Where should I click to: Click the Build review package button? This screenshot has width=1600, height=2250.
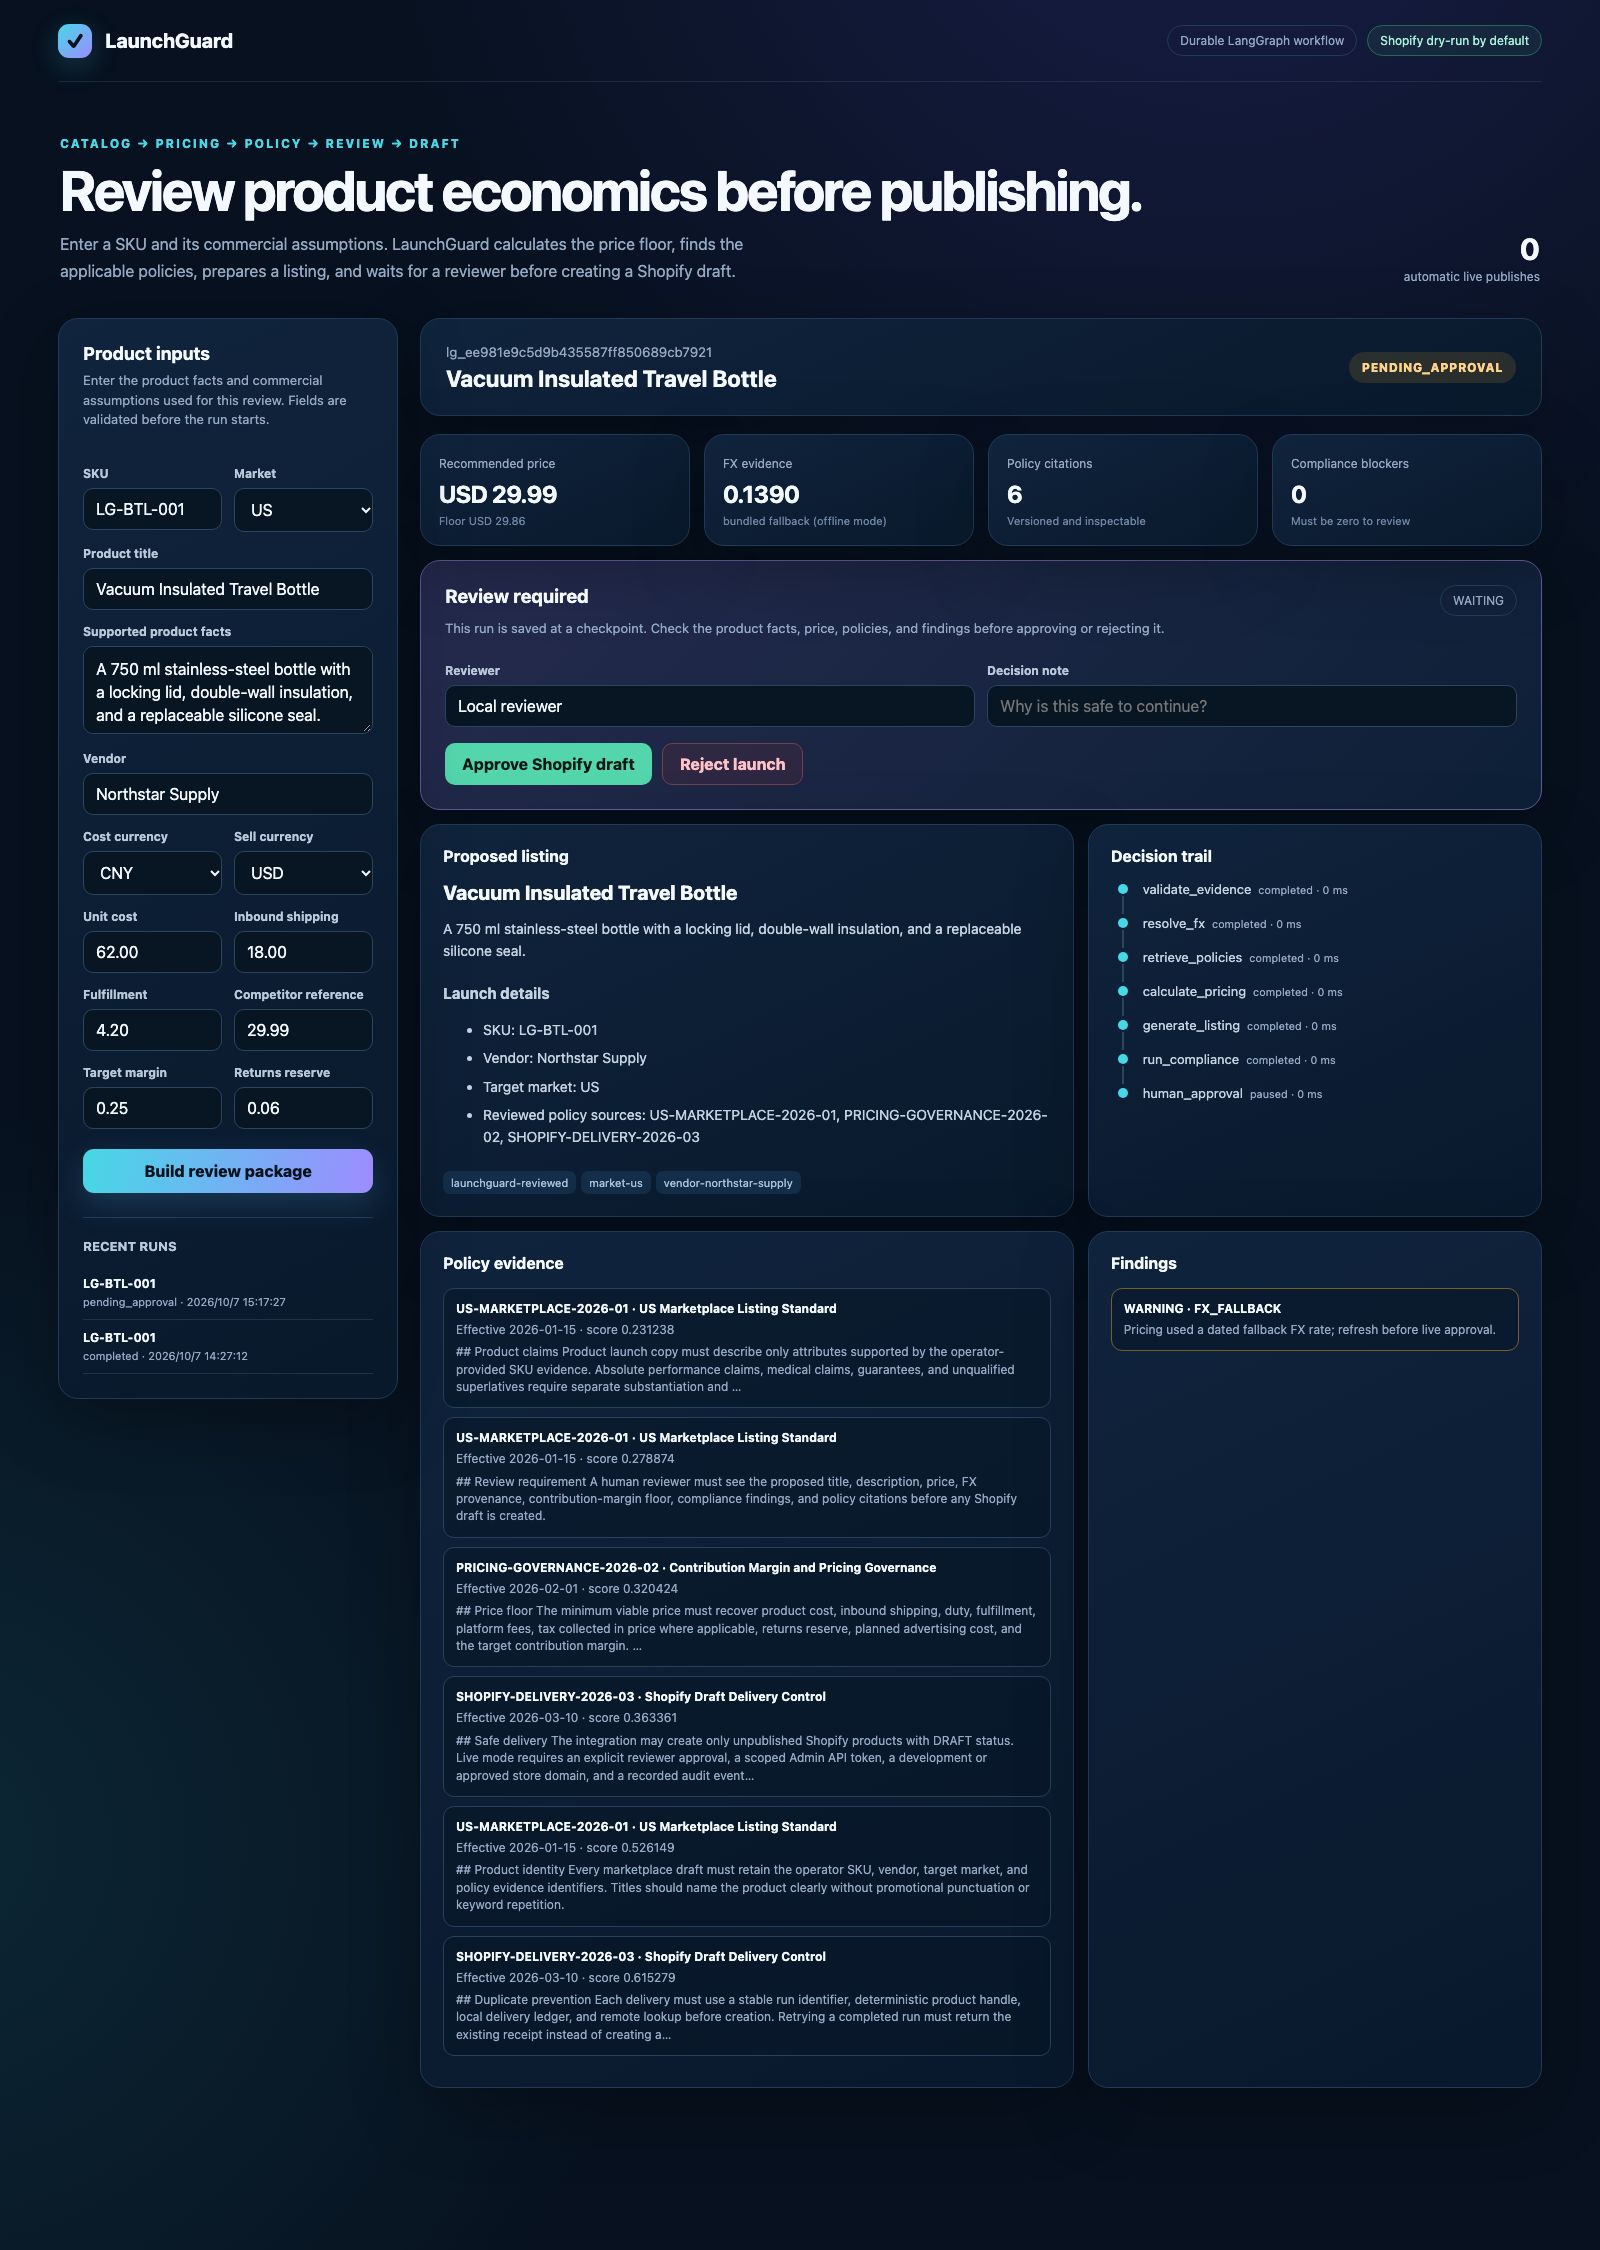(228, 1171)
